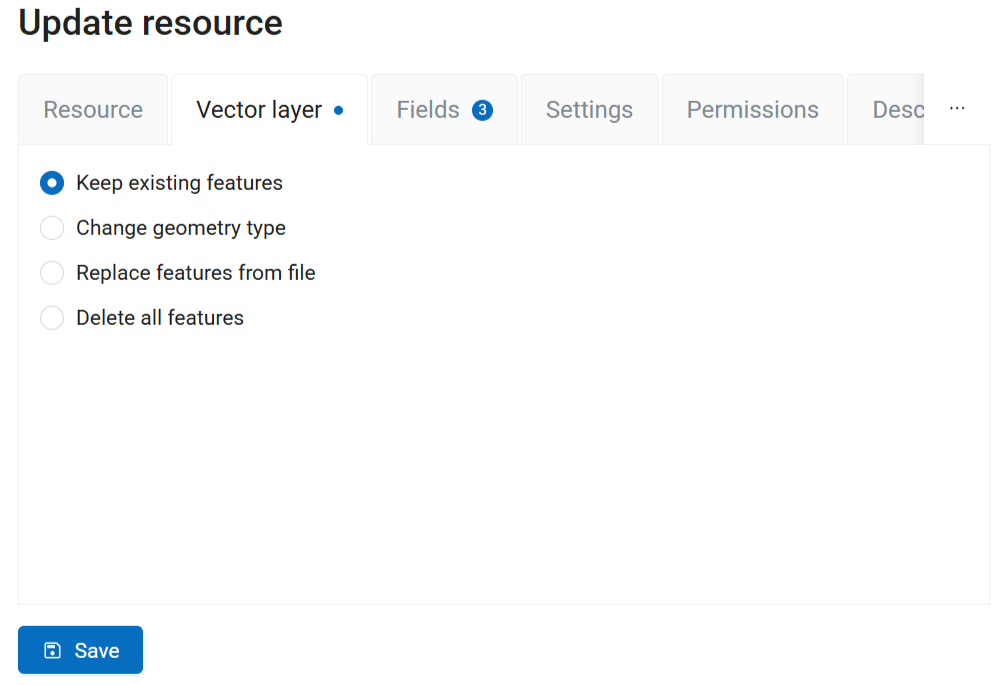Click the Save button
This screenshot has height=685, width=1004.
pos(81,650)
